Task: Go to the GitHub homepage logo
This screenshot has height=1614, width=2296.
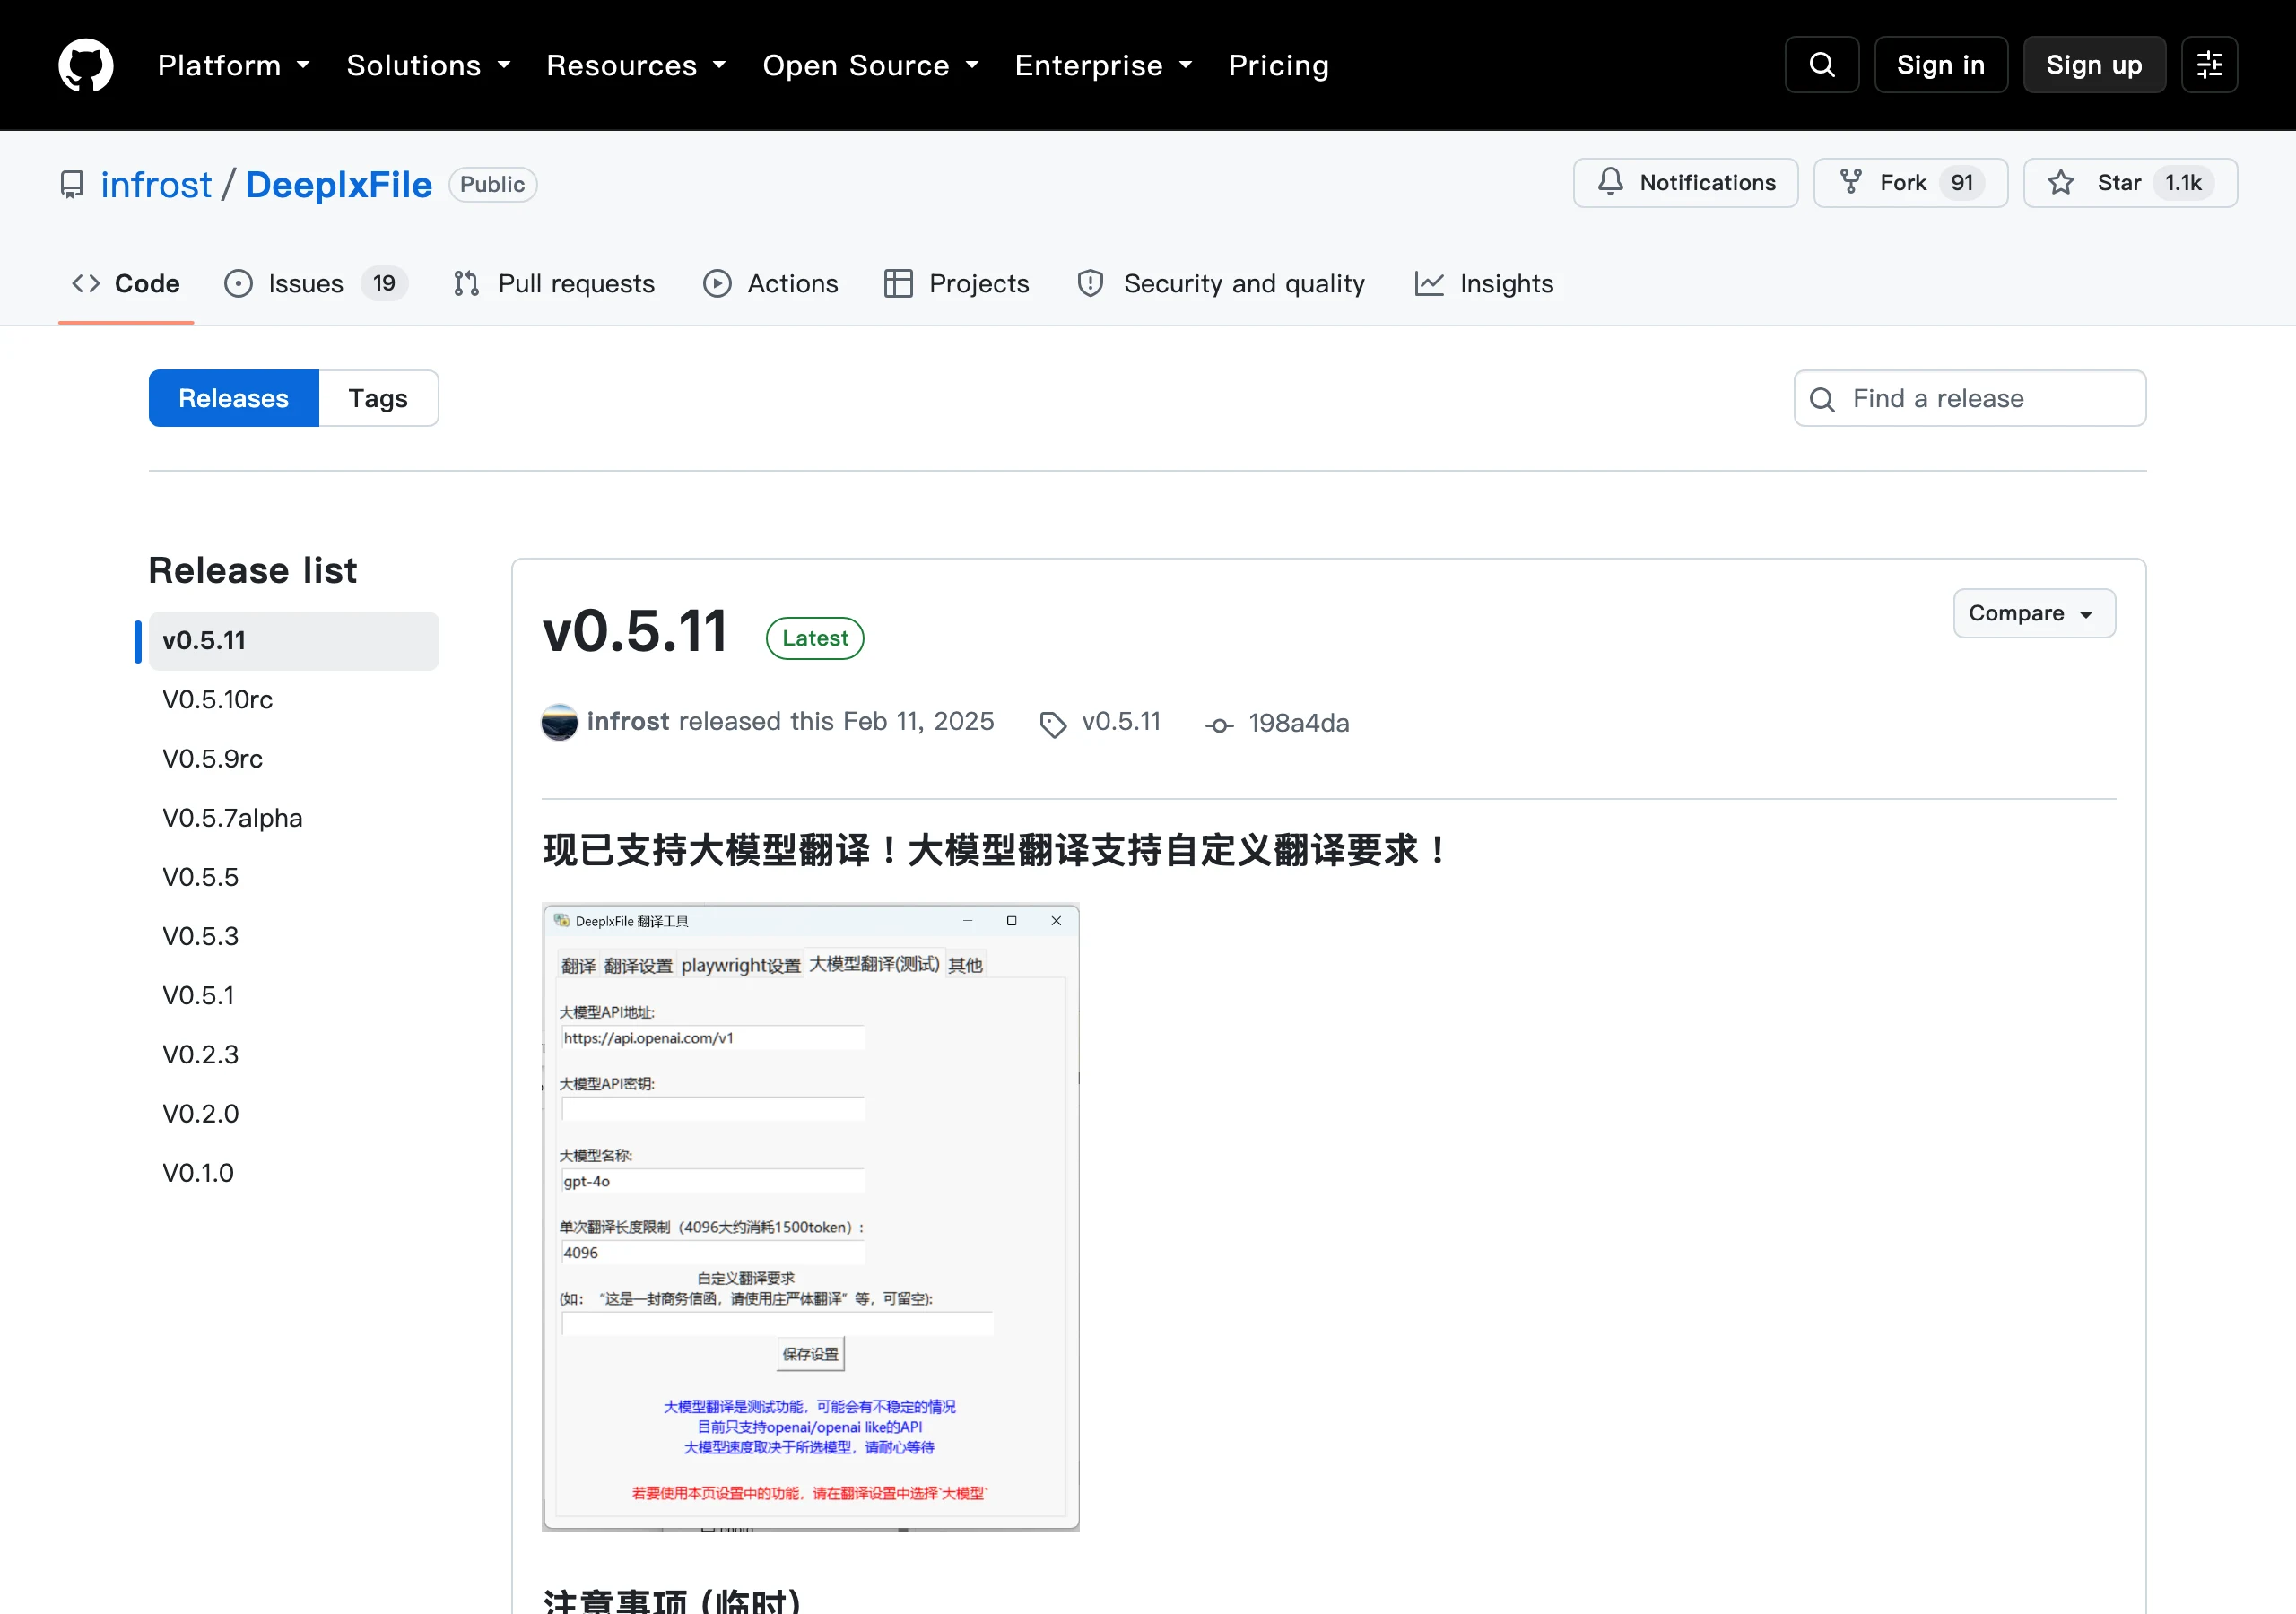Action: (86, 65)
